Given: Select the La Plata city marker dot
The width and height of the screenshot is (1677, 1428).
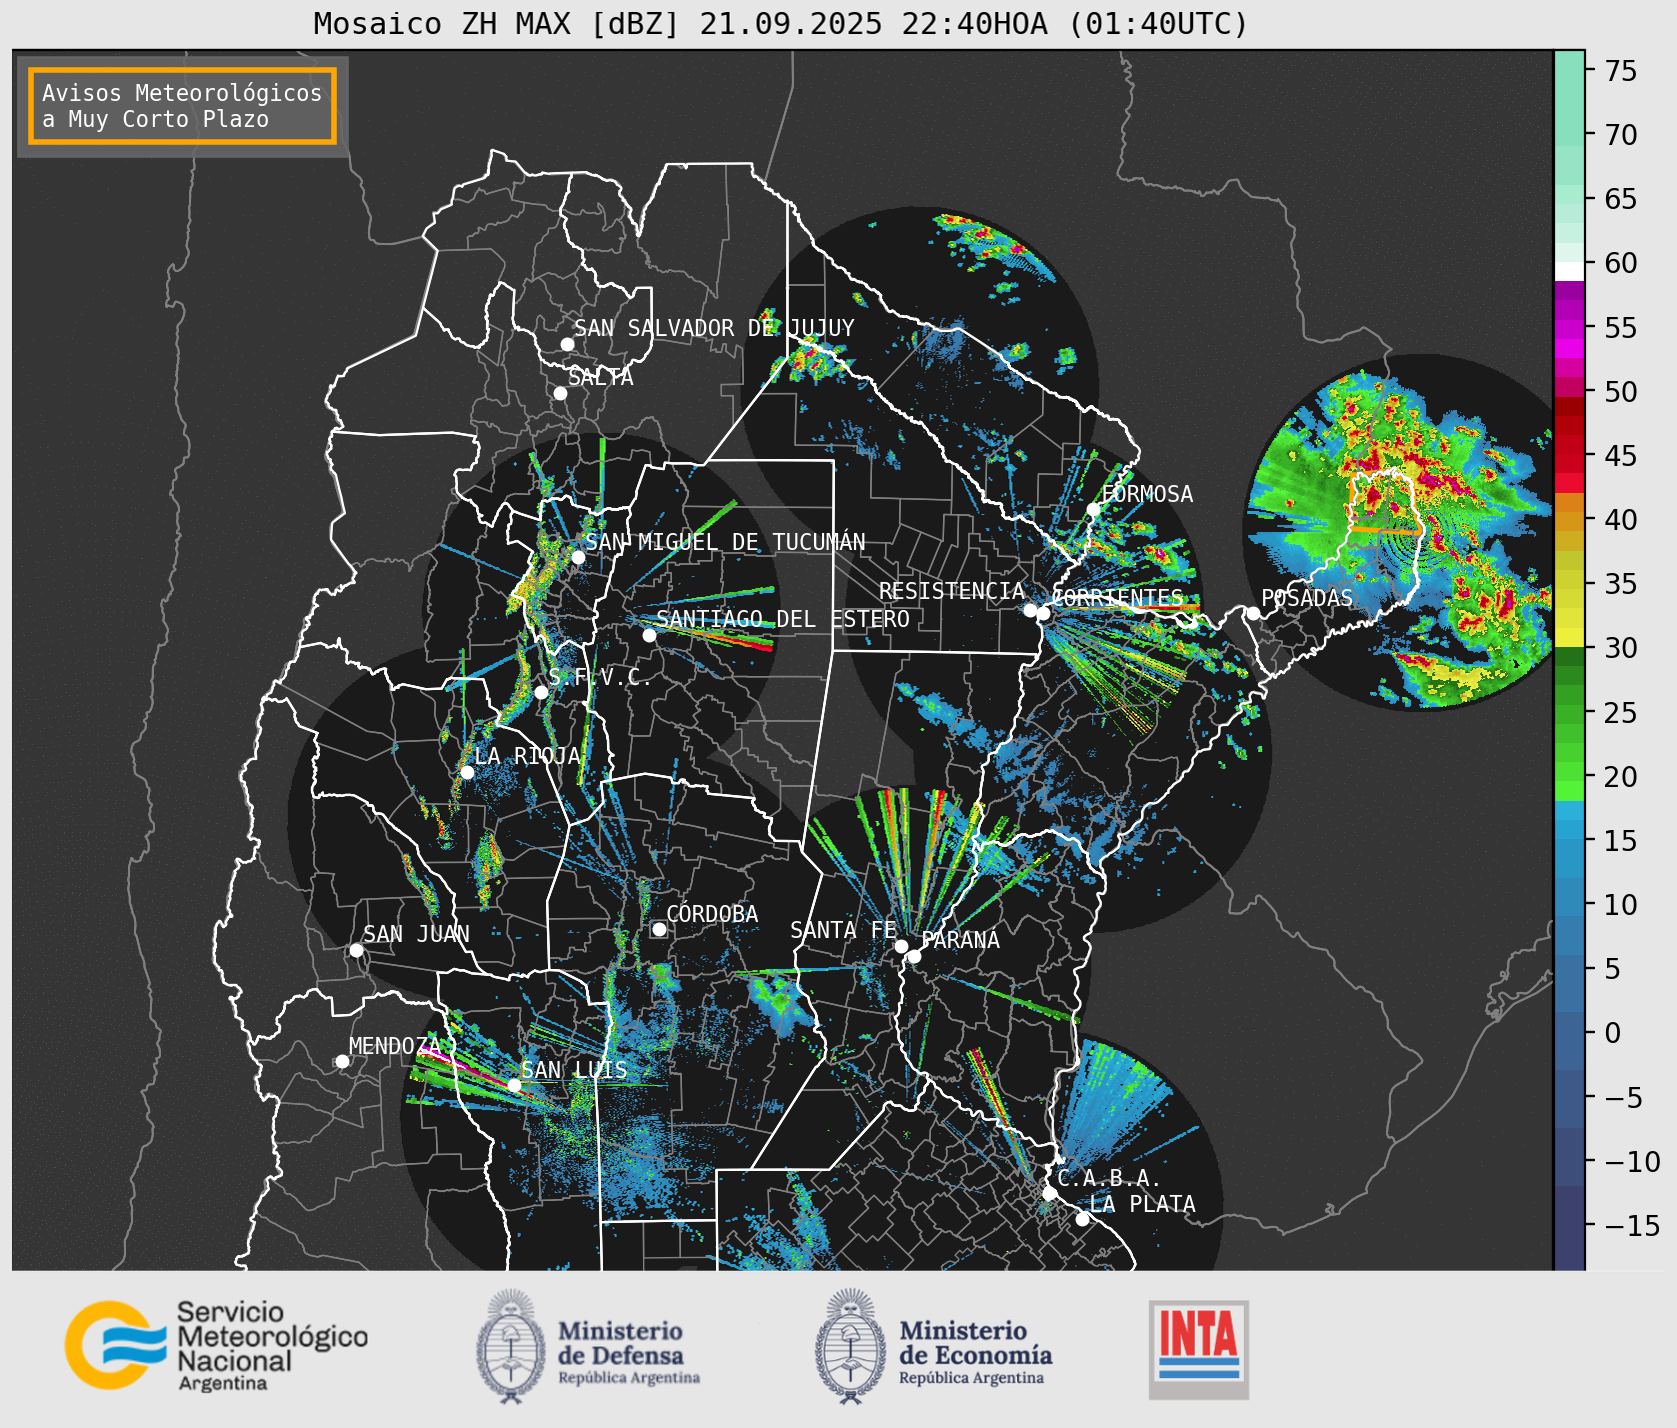Looking at the screenshot, I should click(x=1082, y=1219).
